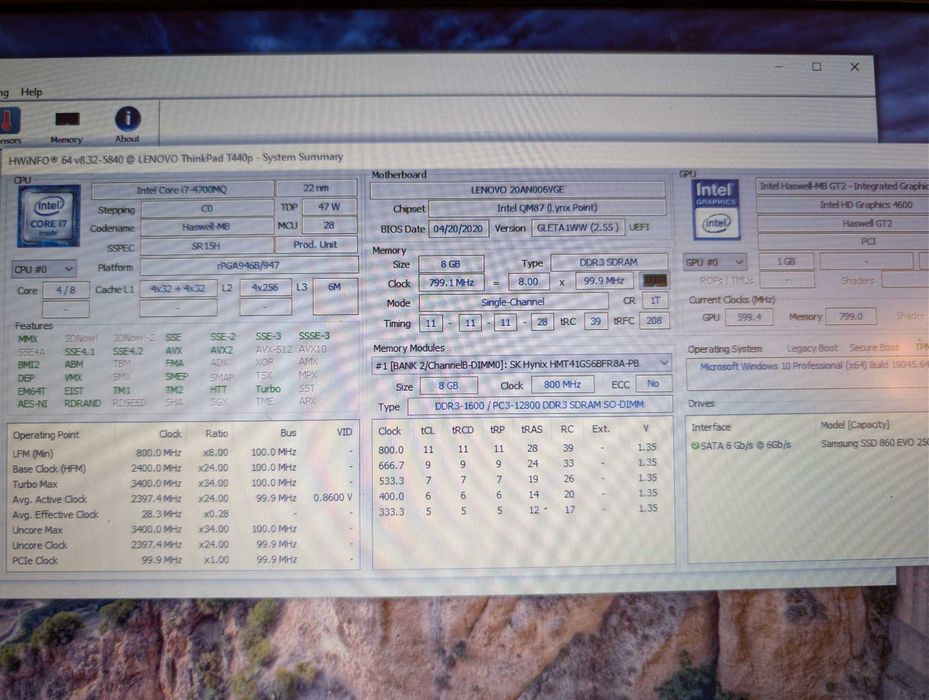
Task: Click the ECC No field
Action: [653, 384]
